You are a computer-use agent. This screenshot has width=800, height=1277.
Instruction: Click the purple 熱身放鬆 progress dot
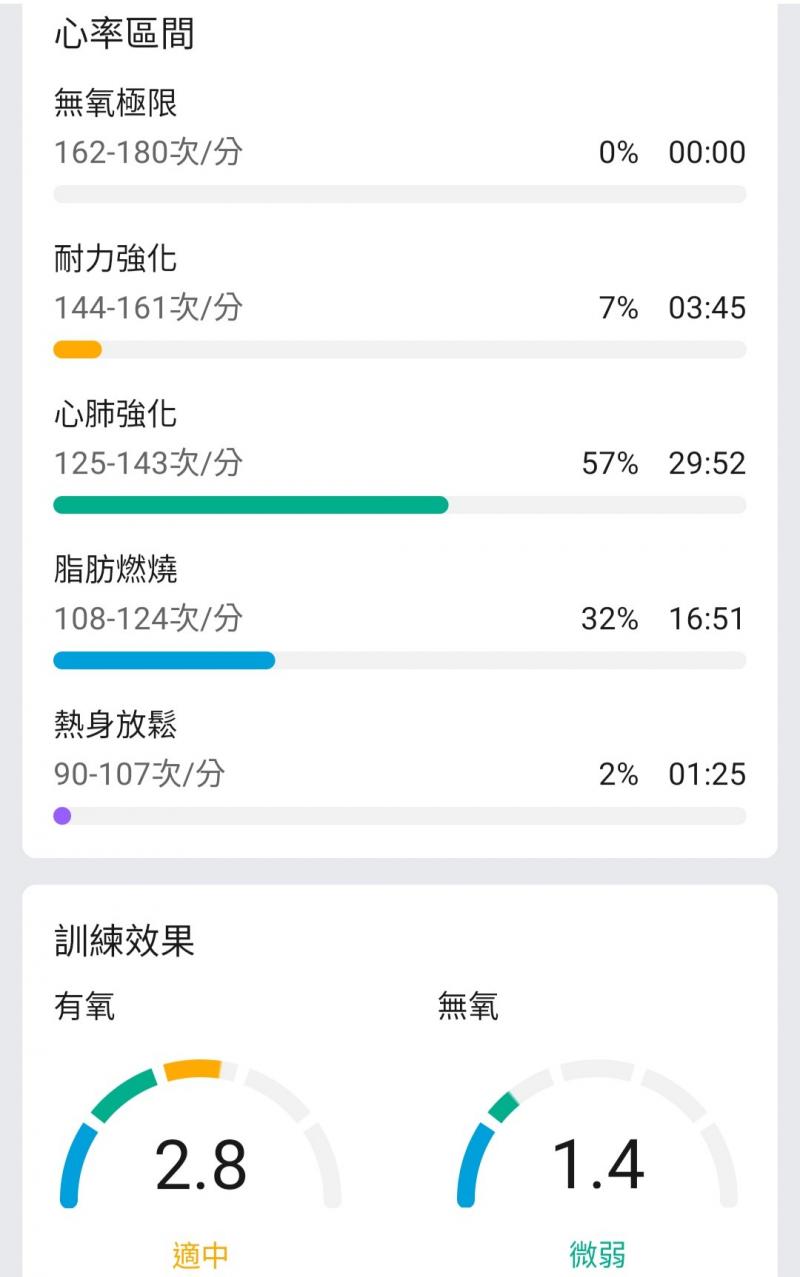point(62,816)
